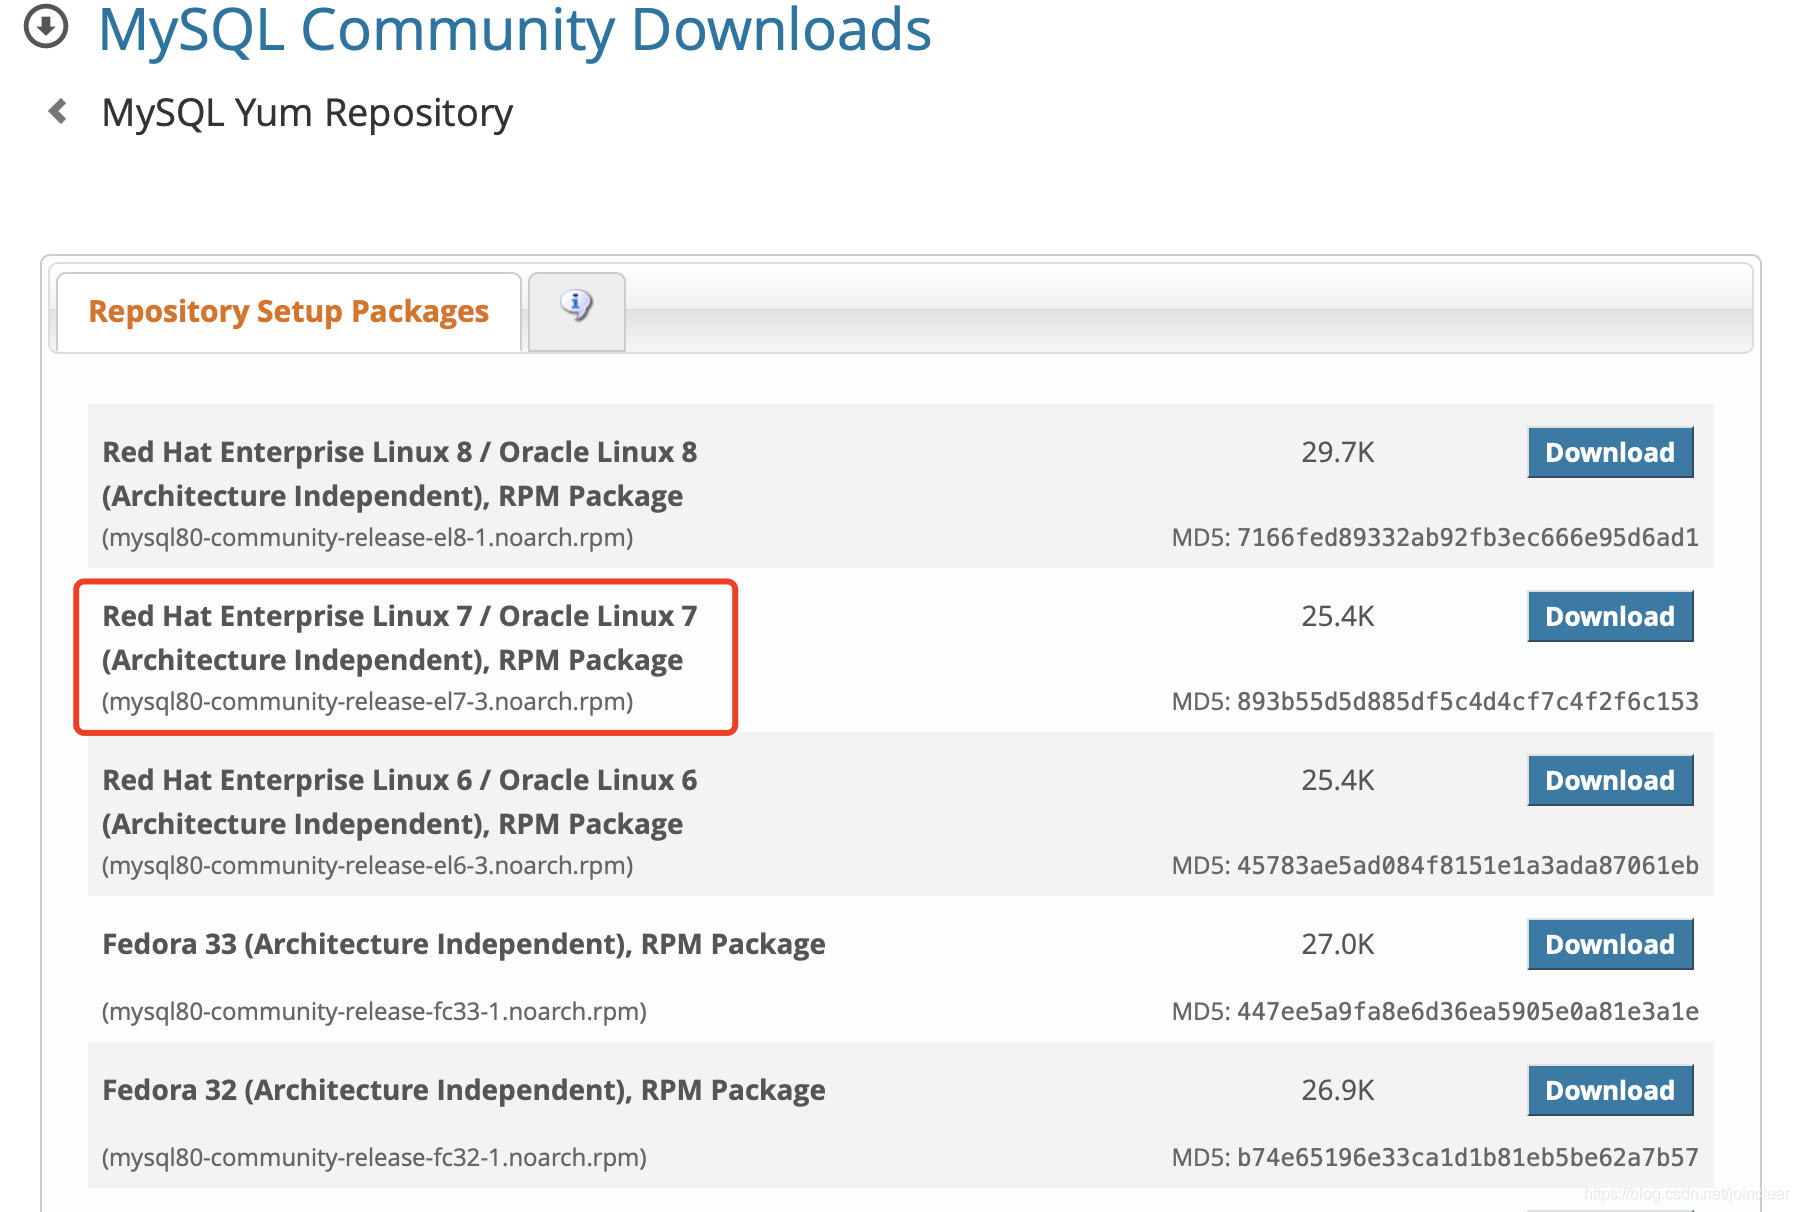
Task: Download the Fedora 32 RPM package
Action: tap(1610, 1090)
